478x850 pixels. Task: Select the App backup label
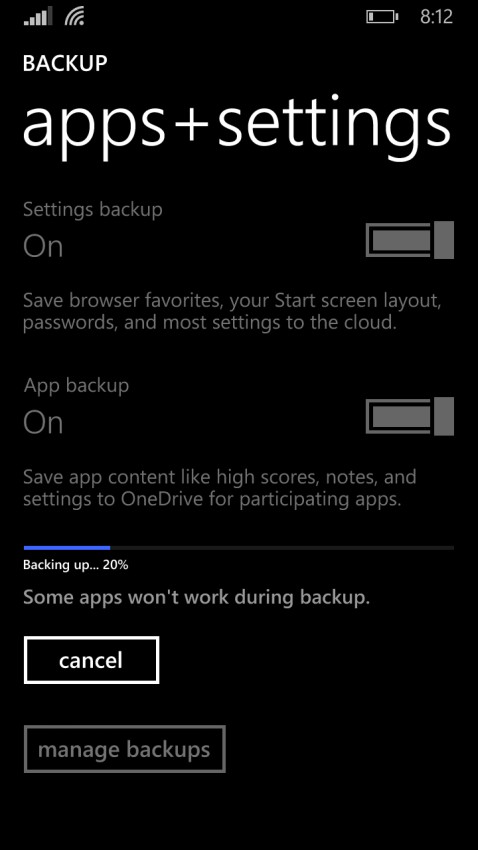(x=76, y=385)
